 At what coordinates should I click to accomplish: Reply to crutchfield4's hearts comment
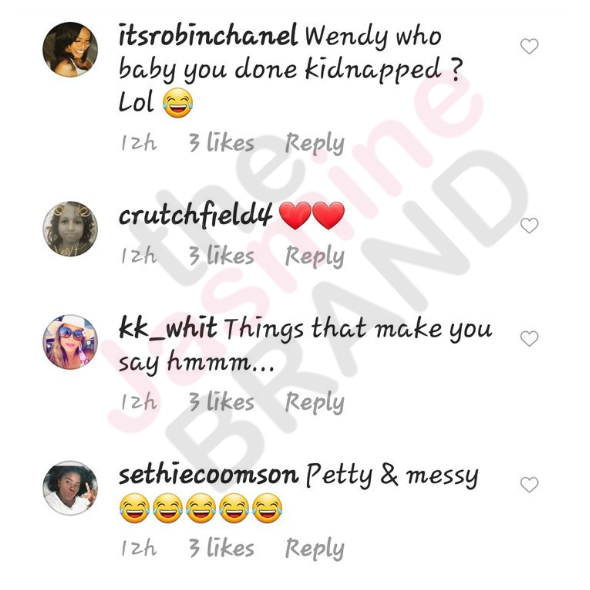click(x=315, y=256)
